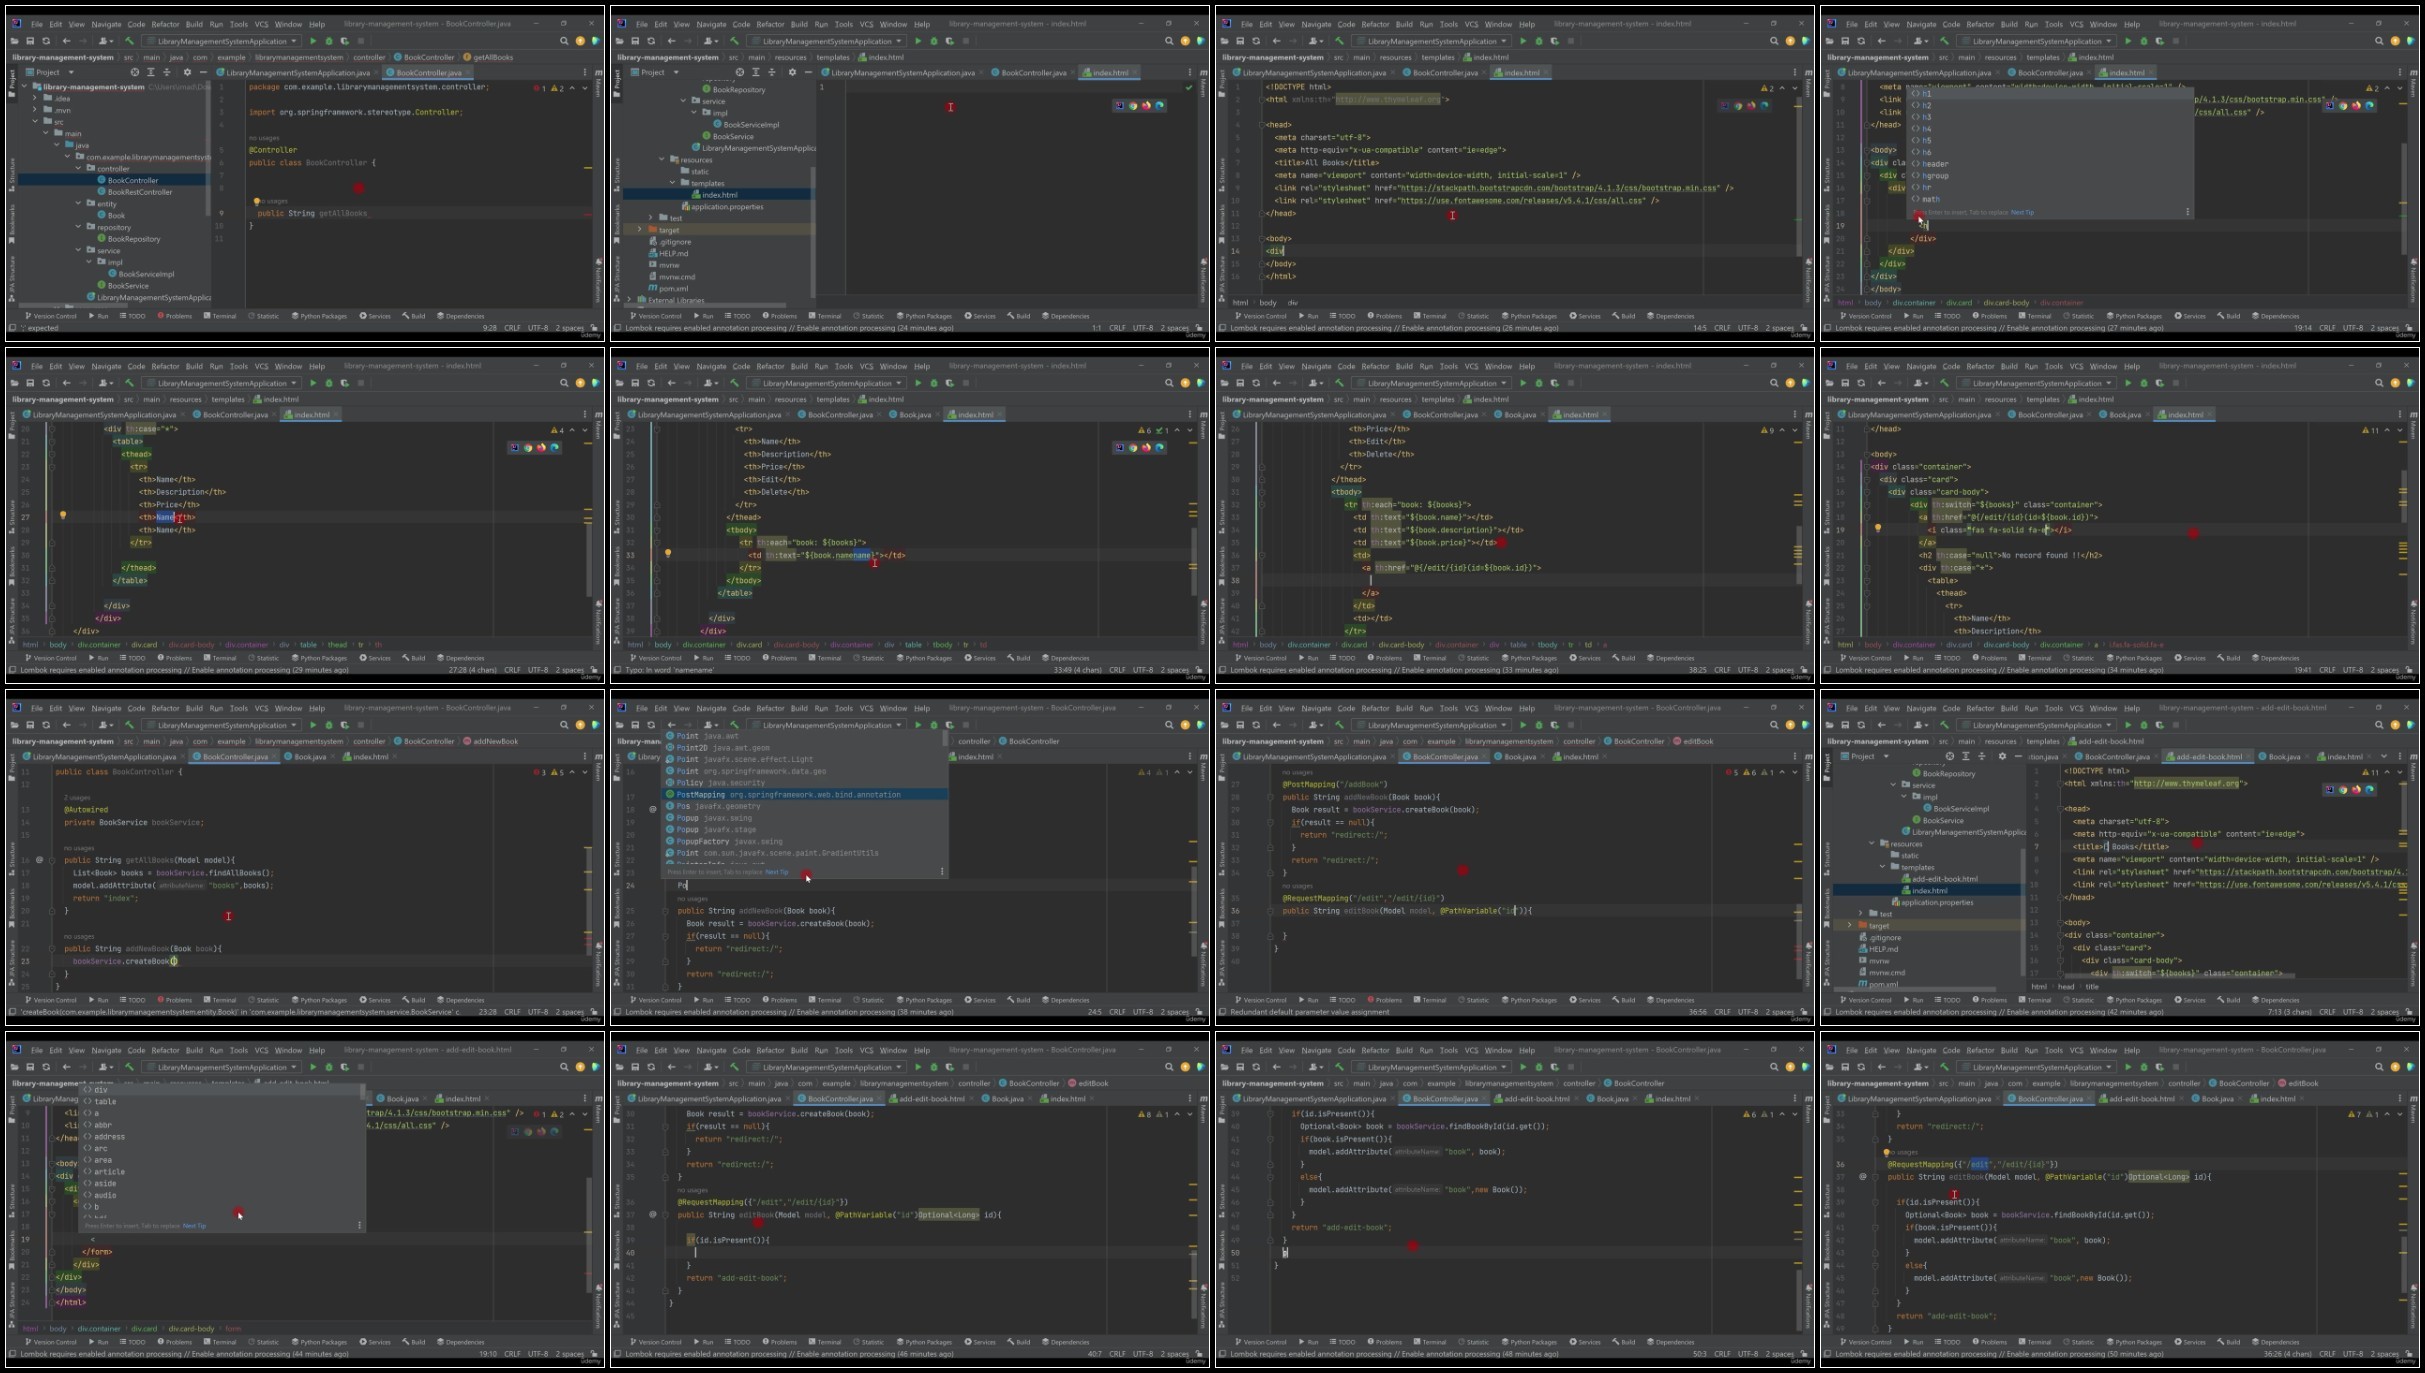
Task: Click Edge icon in empty index.html editor
Action: [1160, 105]
